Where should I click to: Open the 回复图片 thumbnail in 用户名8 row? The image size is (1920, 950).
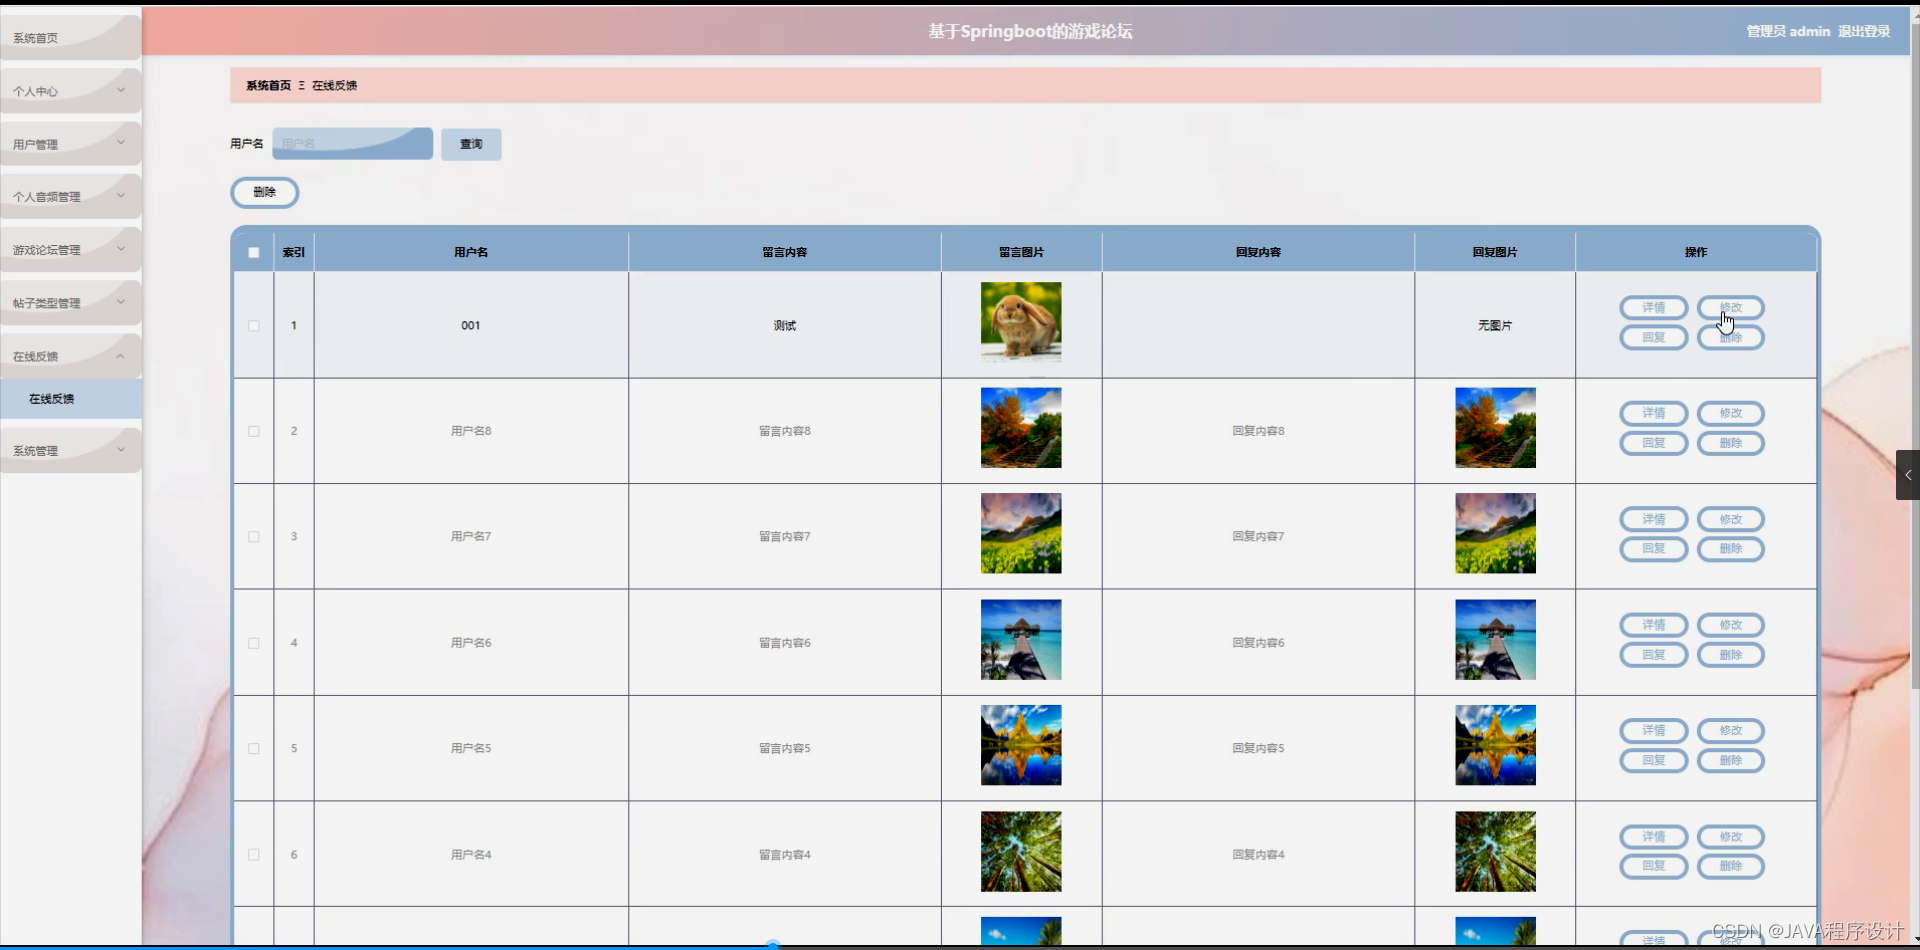tap(1495, 428)
